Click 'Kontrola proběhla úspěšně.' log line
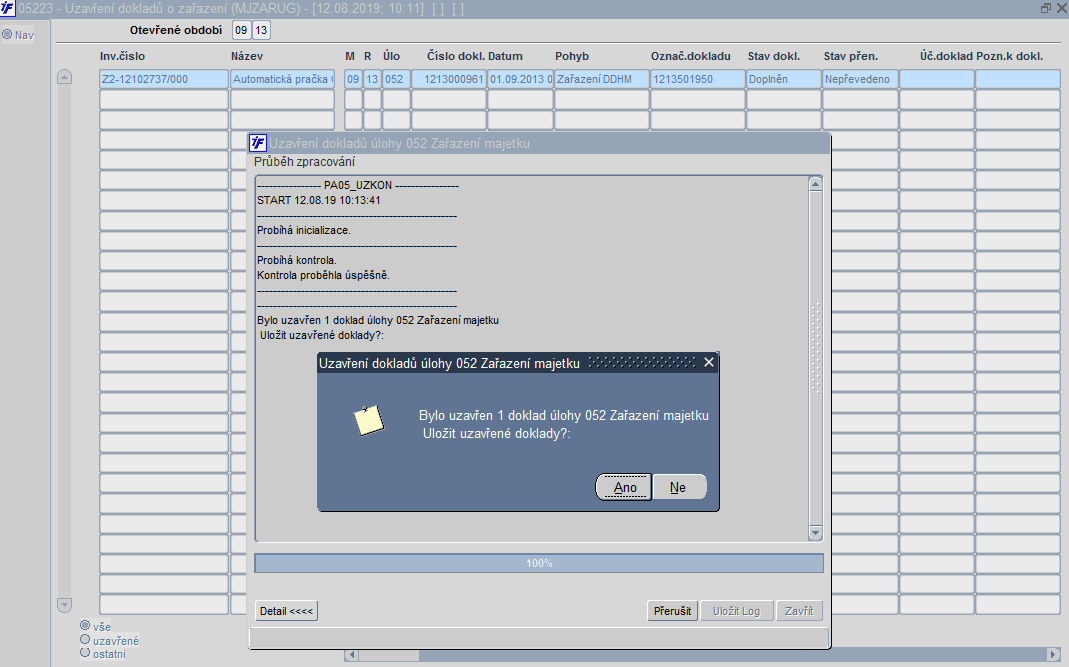Image resolution: width=1069 pixels, height=667 pixels. click(323, 276)
